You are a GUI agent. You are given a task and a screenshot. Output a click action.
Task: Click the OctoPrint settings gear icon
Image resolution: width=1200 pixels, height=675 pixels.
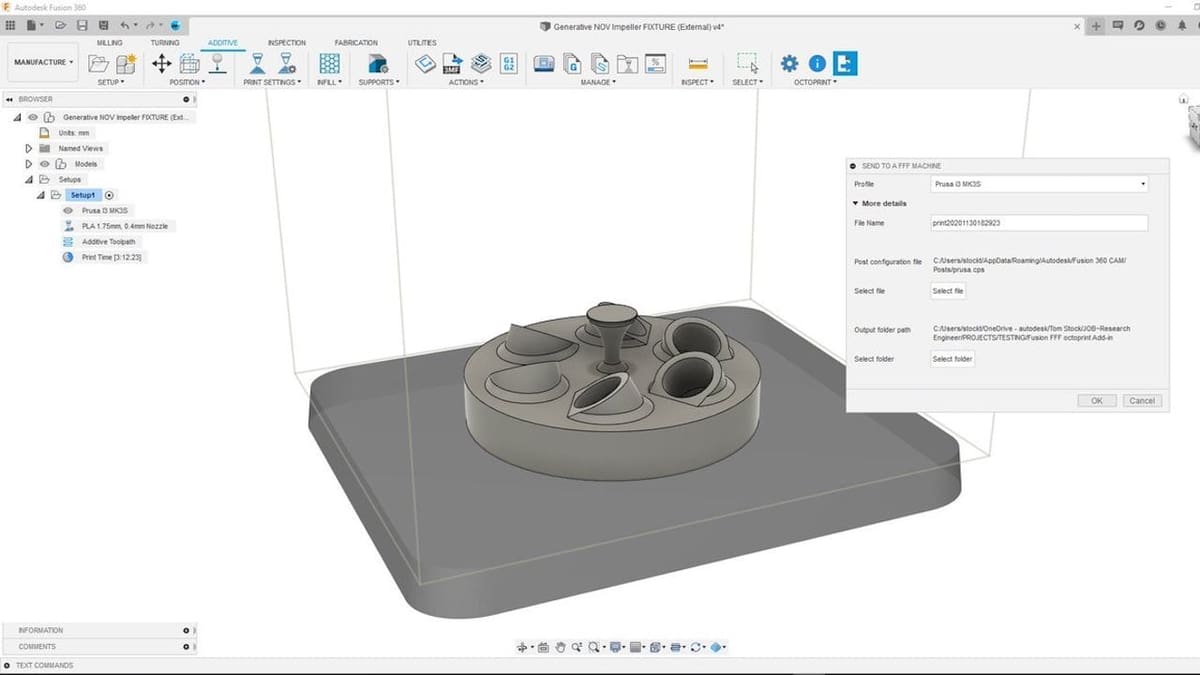[790, 61]
